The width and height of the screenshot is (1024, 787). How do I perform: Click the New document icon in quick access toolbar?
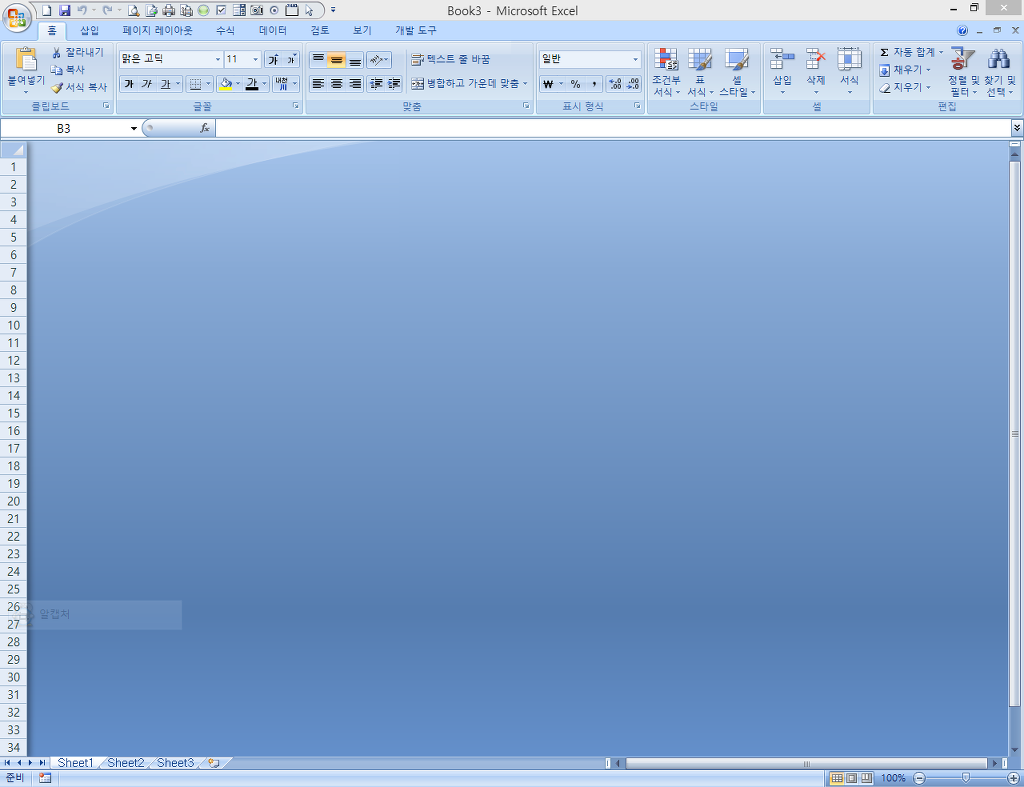click(47, 10)
